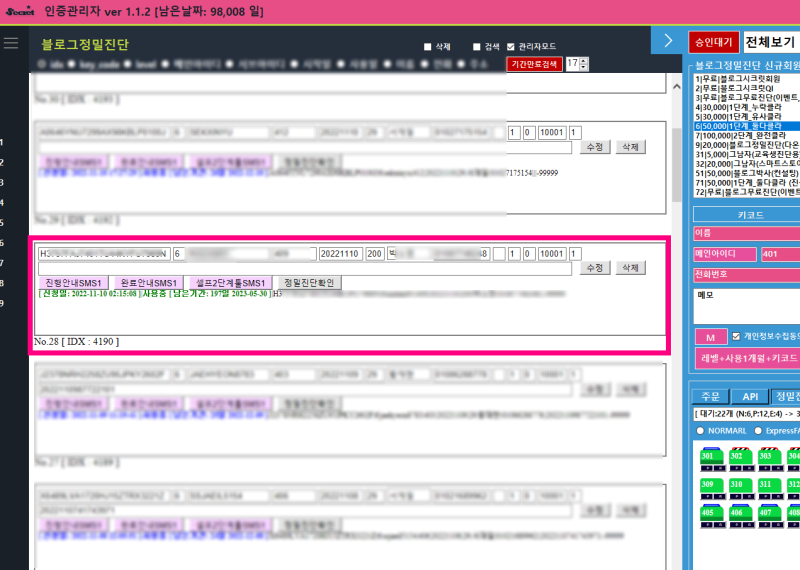Select the level search radio option
The width and height of the screenshot is (800, 570).
point(128,64)
